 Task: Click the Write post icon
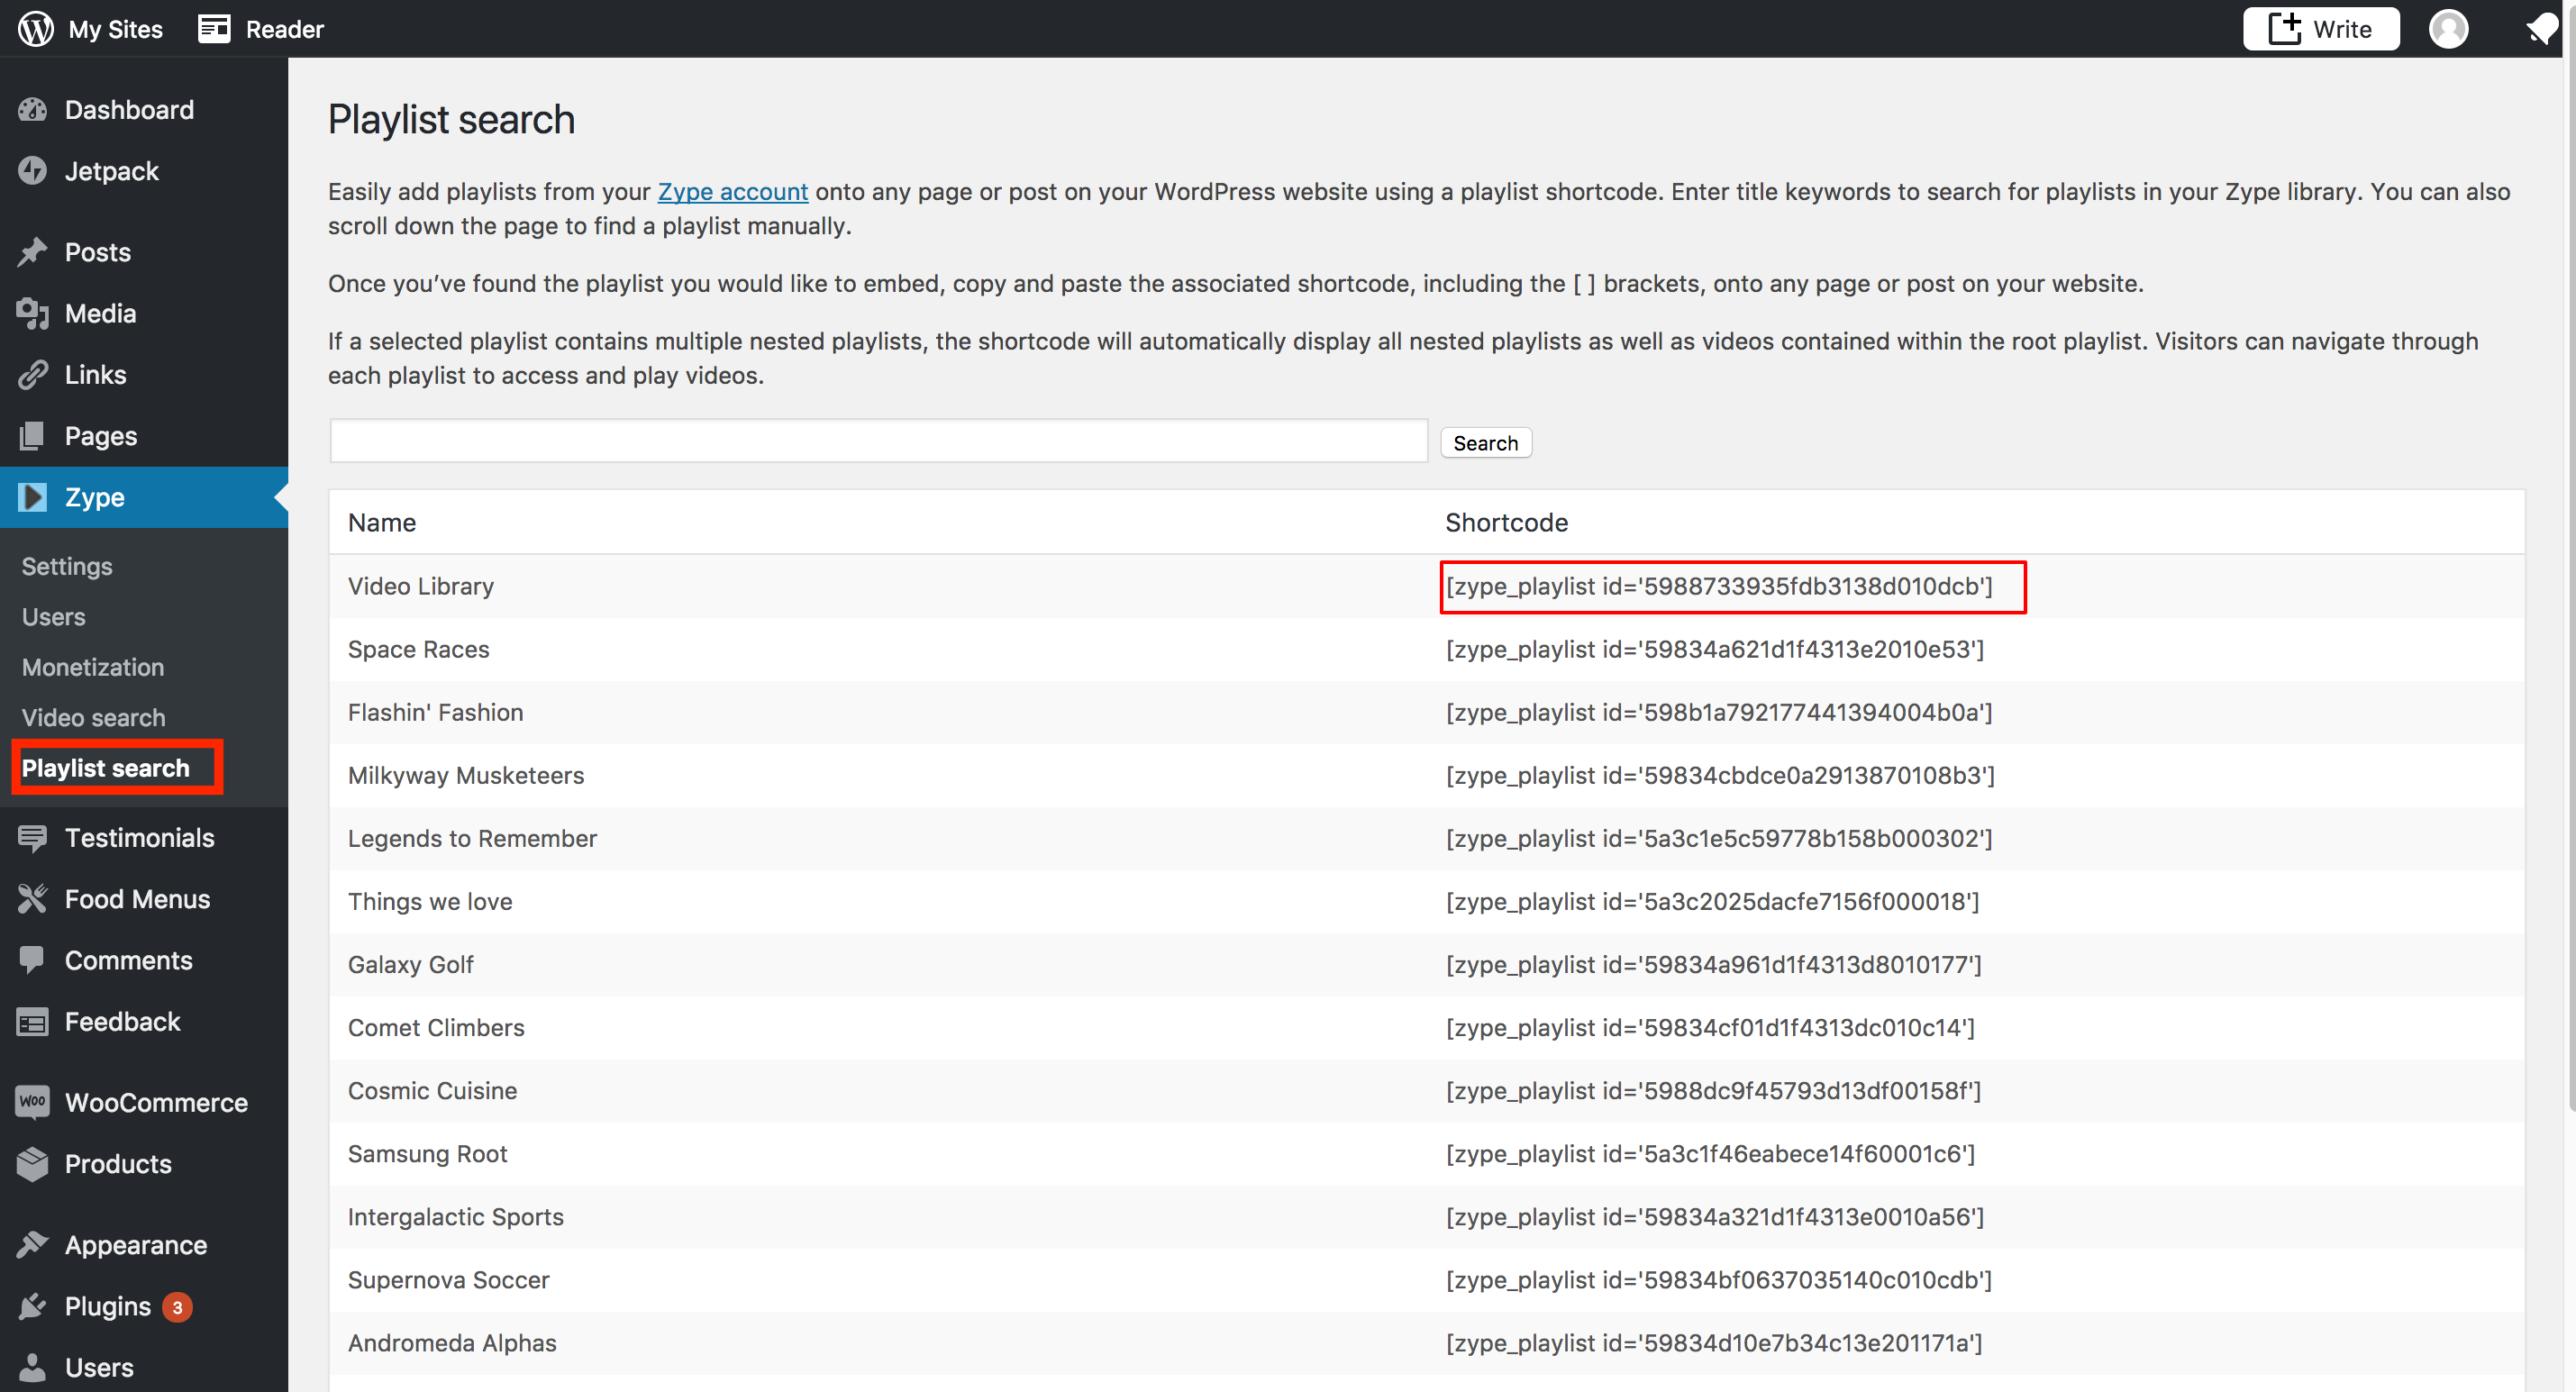[2285, 28]
